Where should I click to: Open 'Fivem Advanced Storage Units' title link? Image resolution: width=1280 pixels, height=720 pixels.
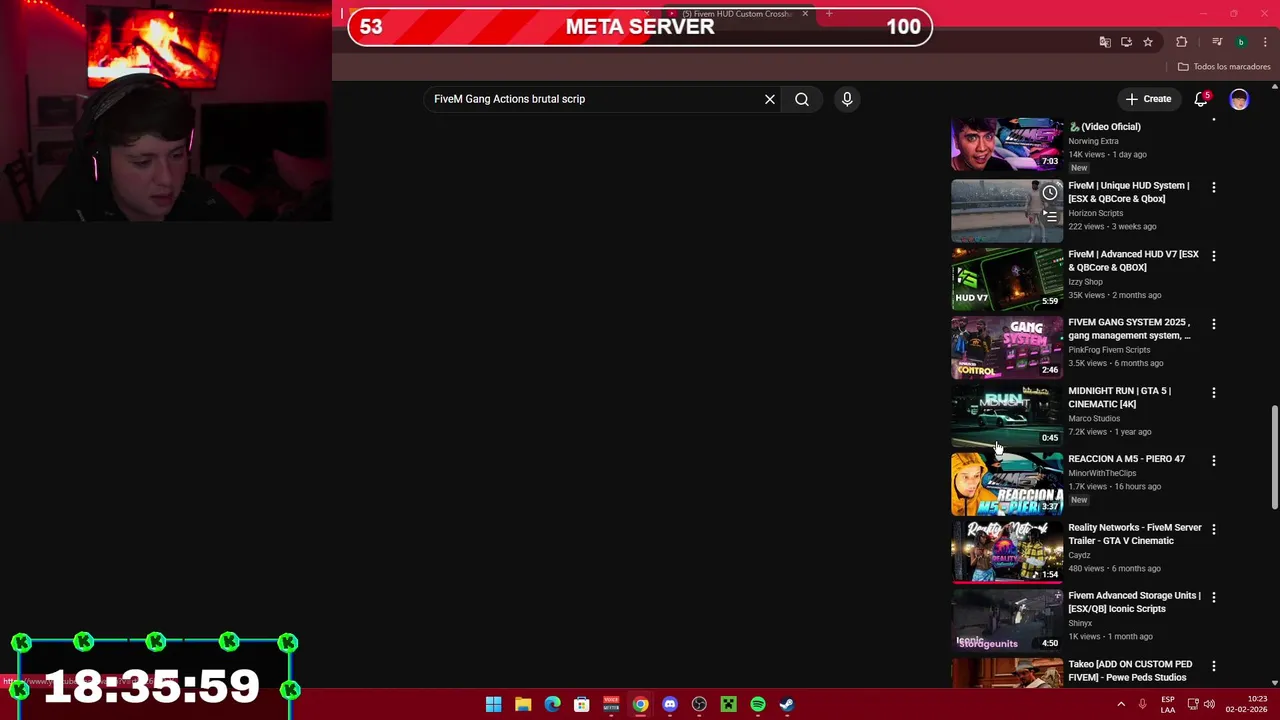[1134, 602]
